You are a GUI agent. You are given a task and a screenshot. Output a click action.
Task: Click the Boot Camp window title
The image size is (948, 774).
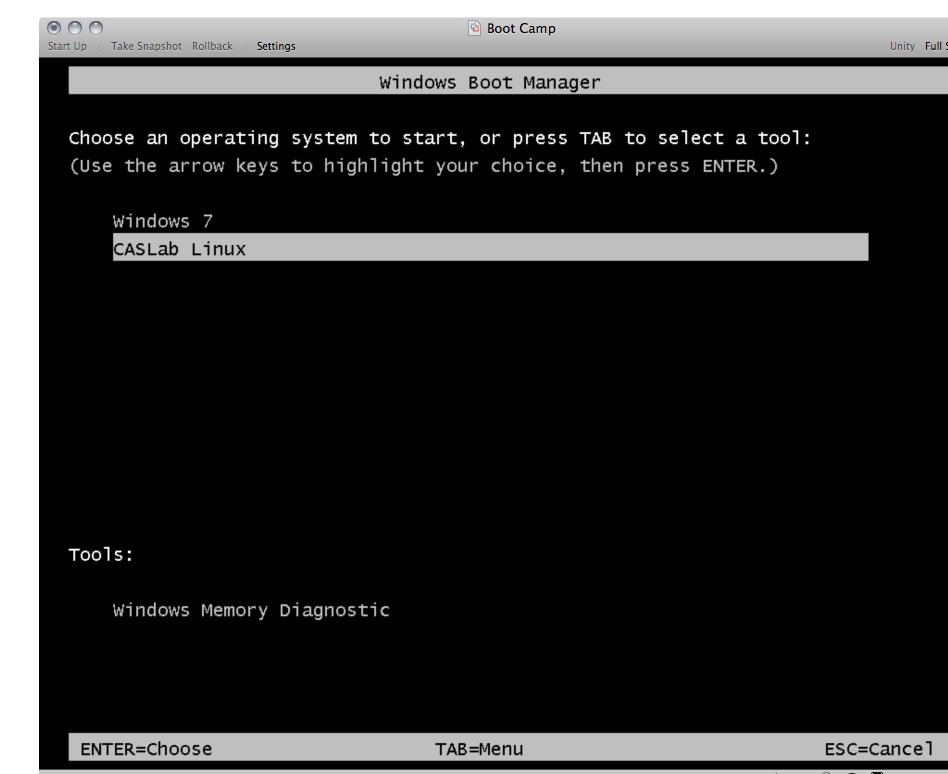tap(521, 28)
